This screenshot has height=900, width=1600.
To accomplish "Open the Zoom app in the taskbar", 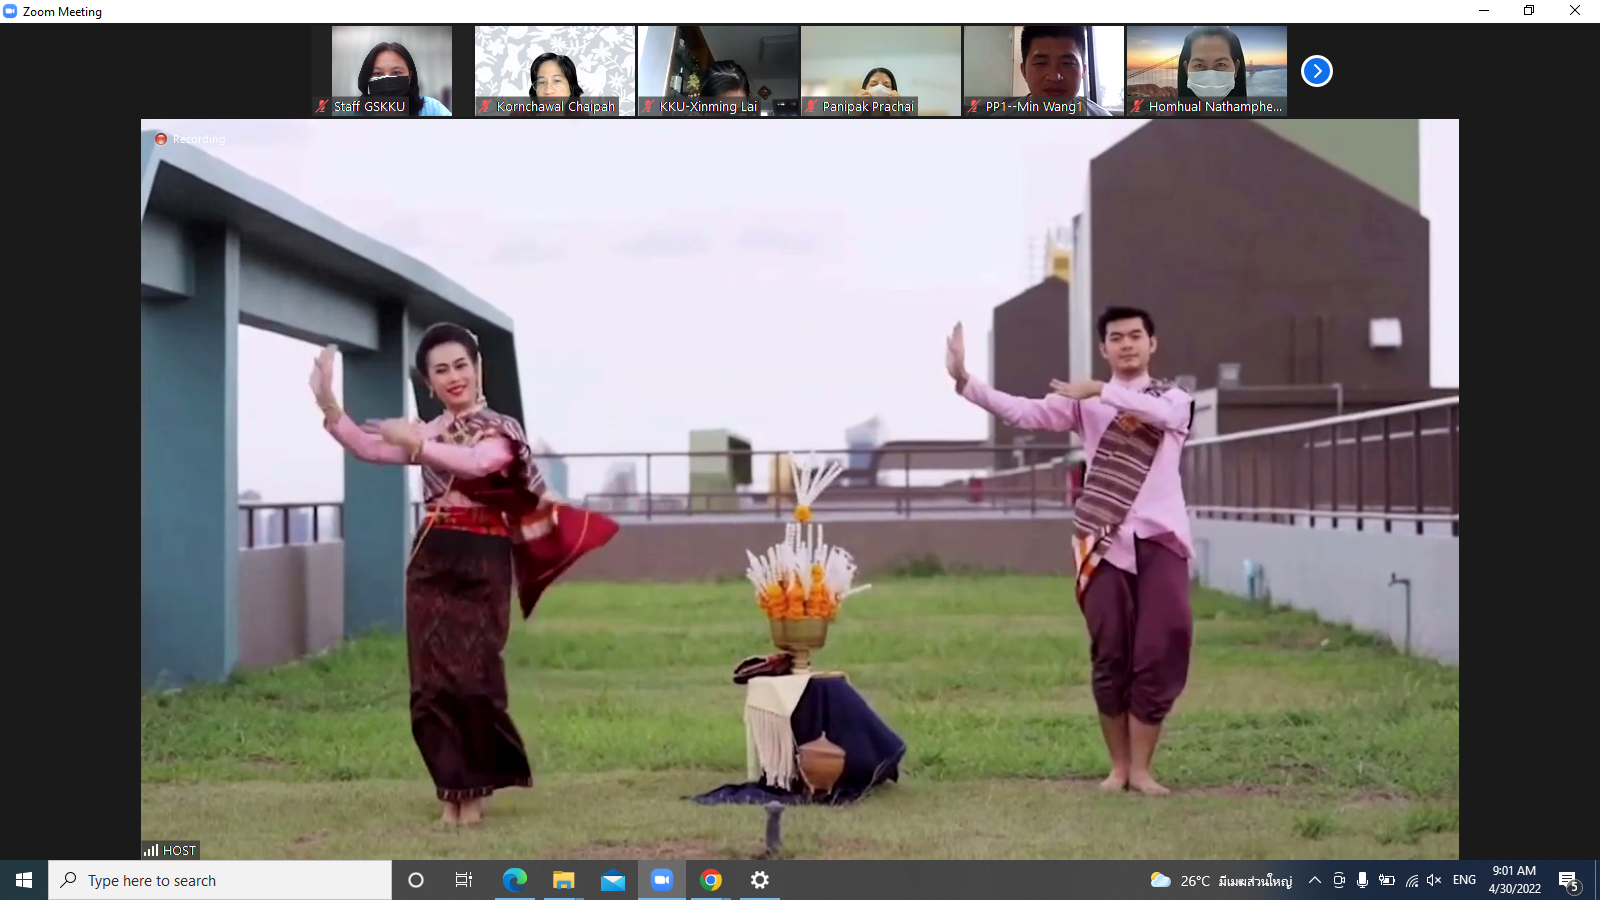I will [x=661, y=880].
